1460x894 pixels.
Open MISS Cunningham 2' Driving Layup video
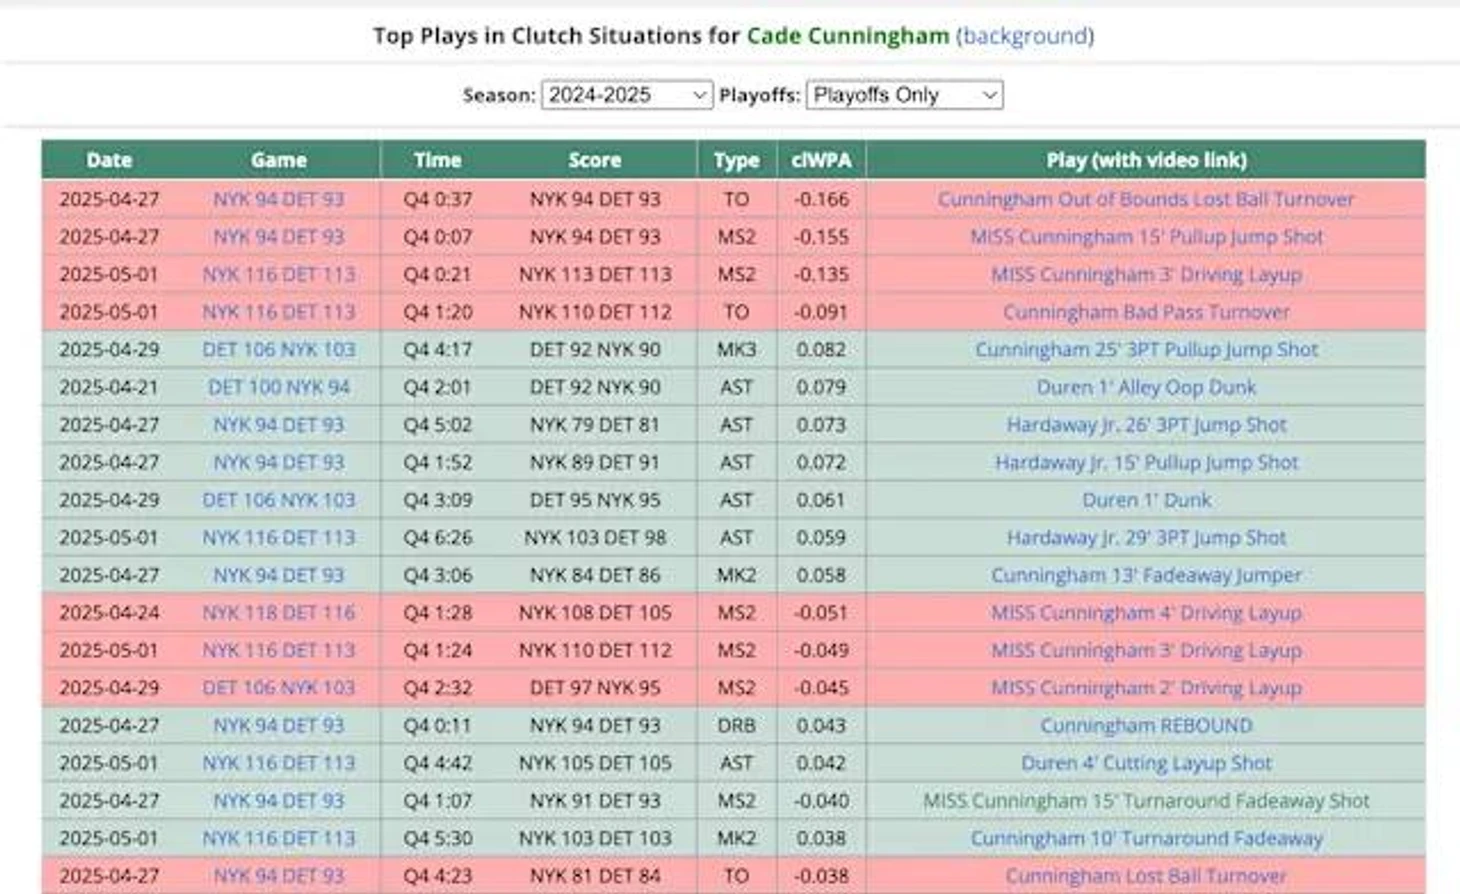click(1146, 688)
